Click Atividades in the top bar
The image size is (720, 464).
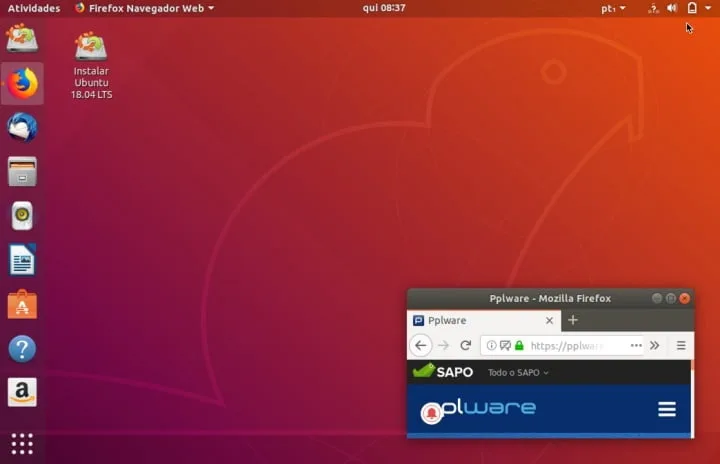(x=34, y=8)
